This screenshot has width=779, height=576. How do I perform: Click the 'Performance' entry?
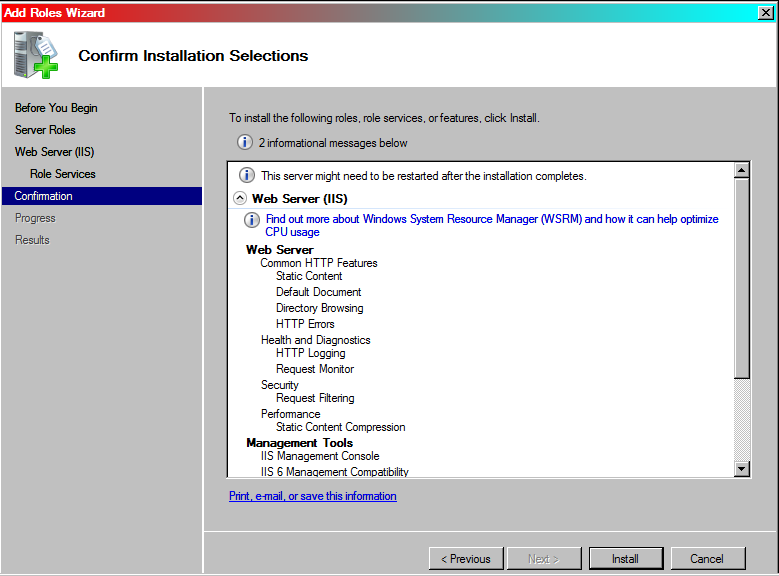pyautogui.click(x=291, y=414)
